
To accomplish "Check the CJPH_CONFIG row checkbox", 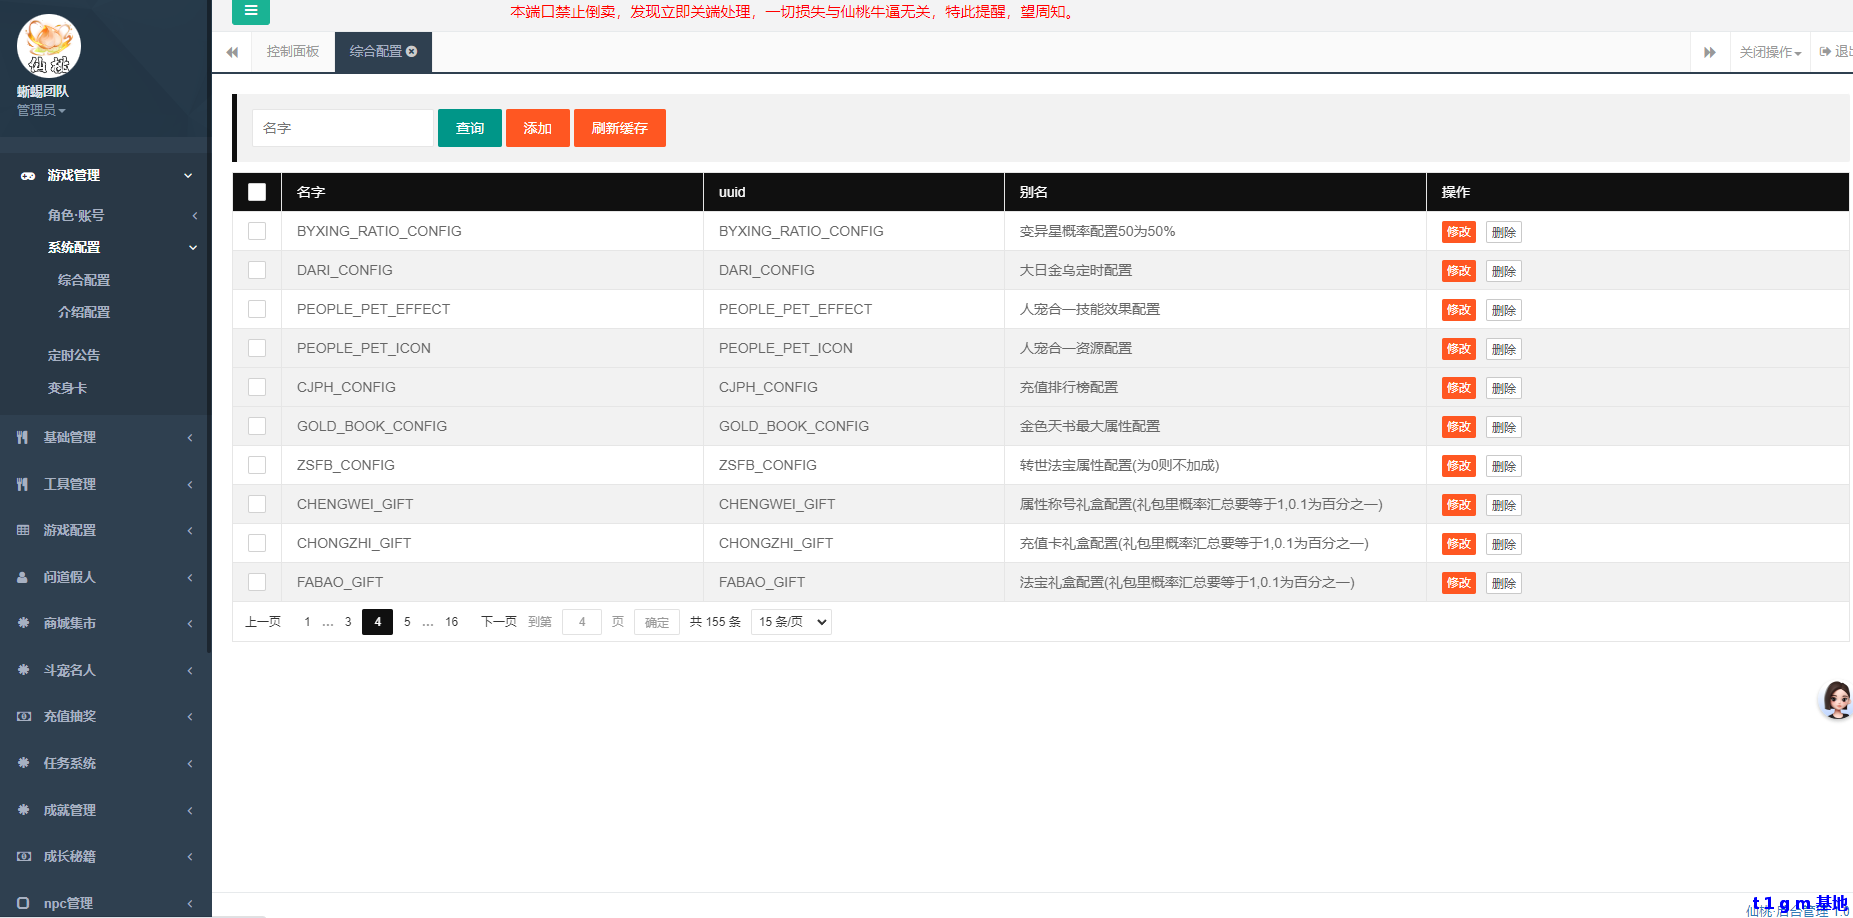I will coord(257,387).
